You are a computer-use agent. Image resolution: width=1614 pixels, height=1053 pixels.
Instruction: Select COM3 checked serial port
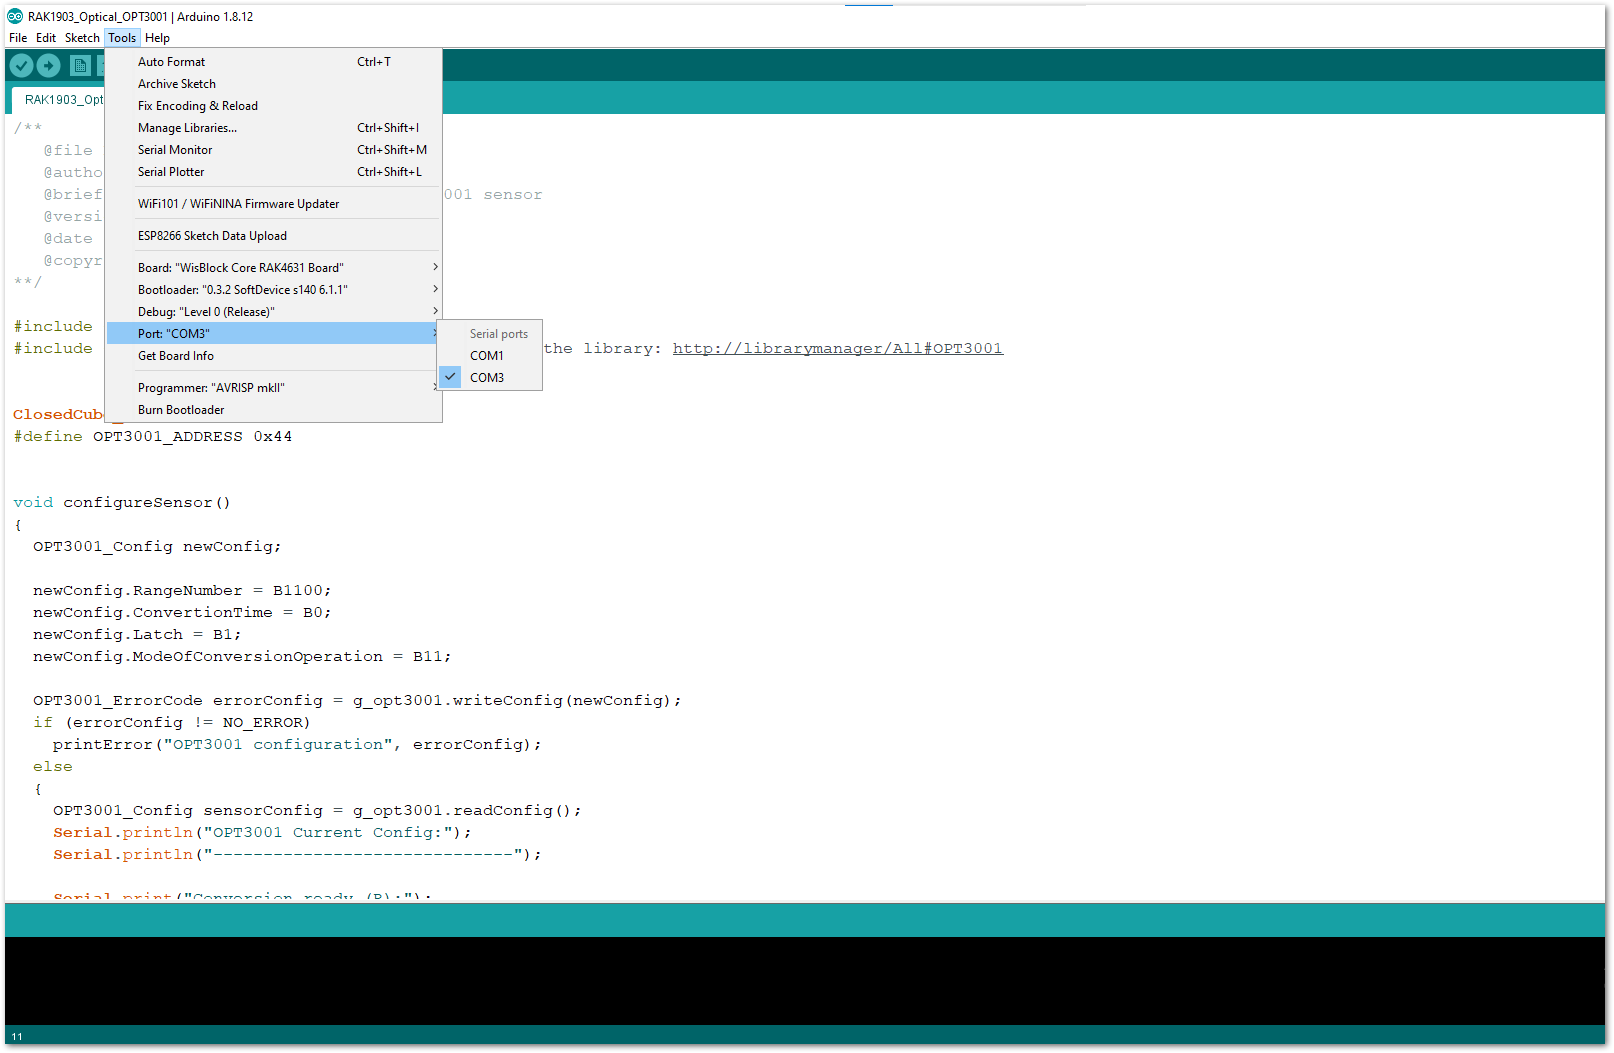(x=490, y=378)
